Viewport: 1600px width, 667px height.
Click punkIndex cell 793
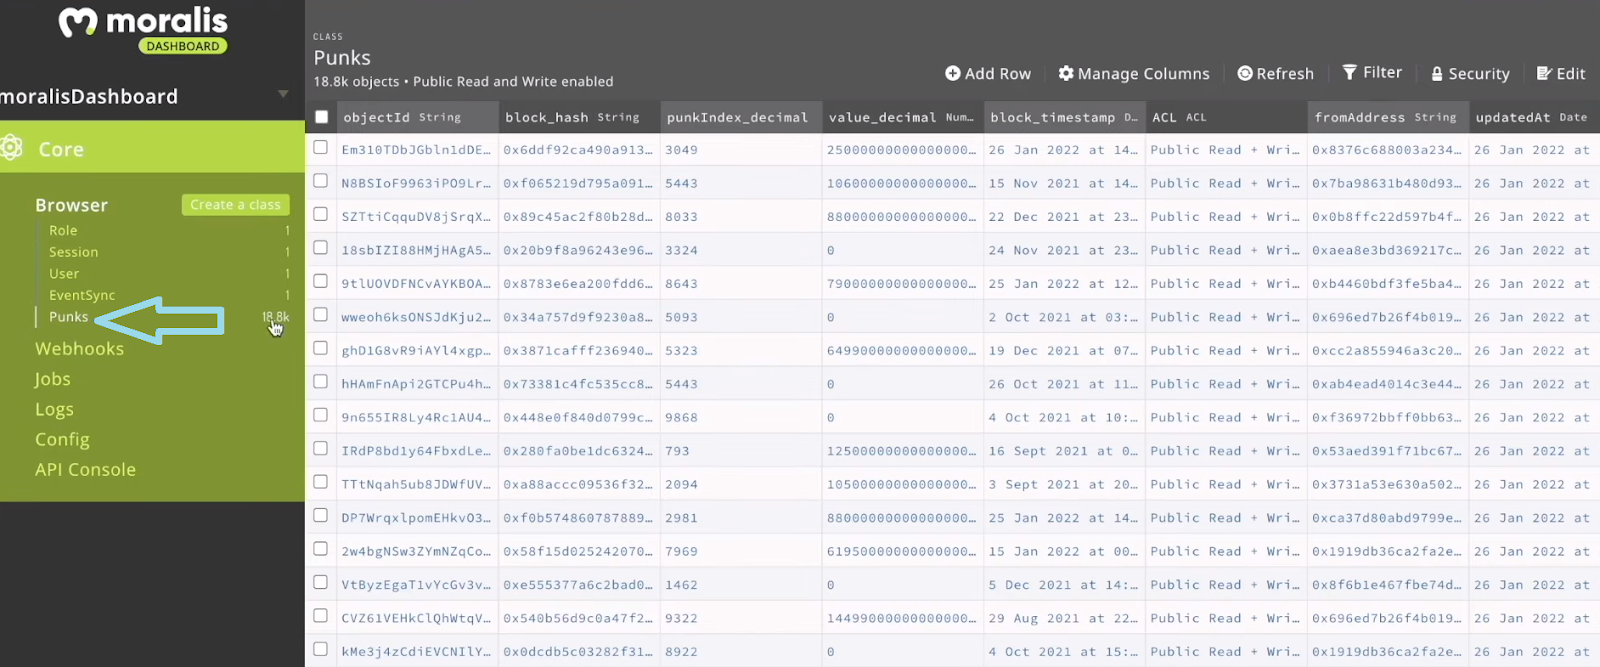point(742,450)
